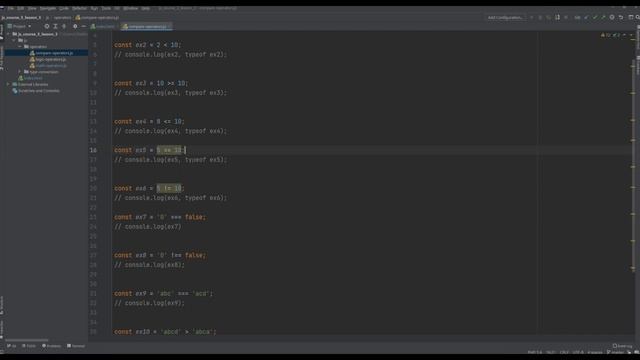Click the Debug icon in the top toolbar
The height and width of the screenshot is (360, 640).
[540, 18]
